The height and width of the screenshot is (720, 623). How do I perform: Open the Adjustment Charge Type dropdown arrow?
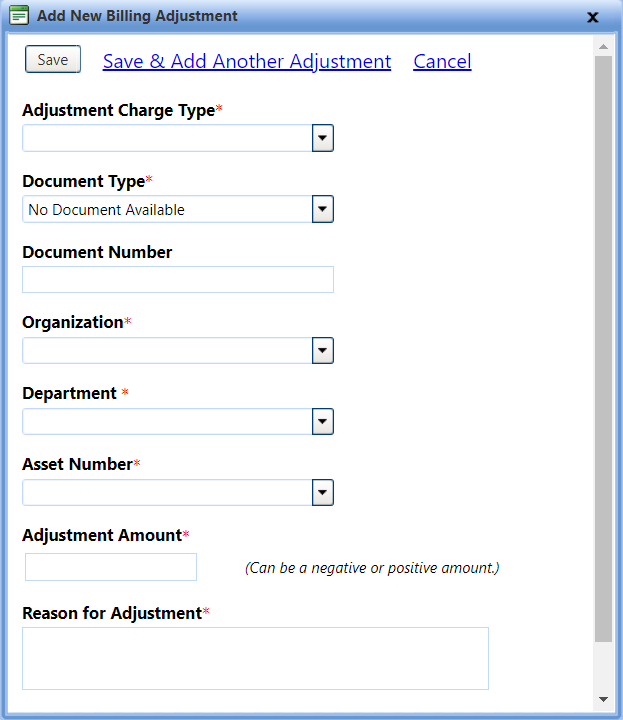tap(323, 138)
